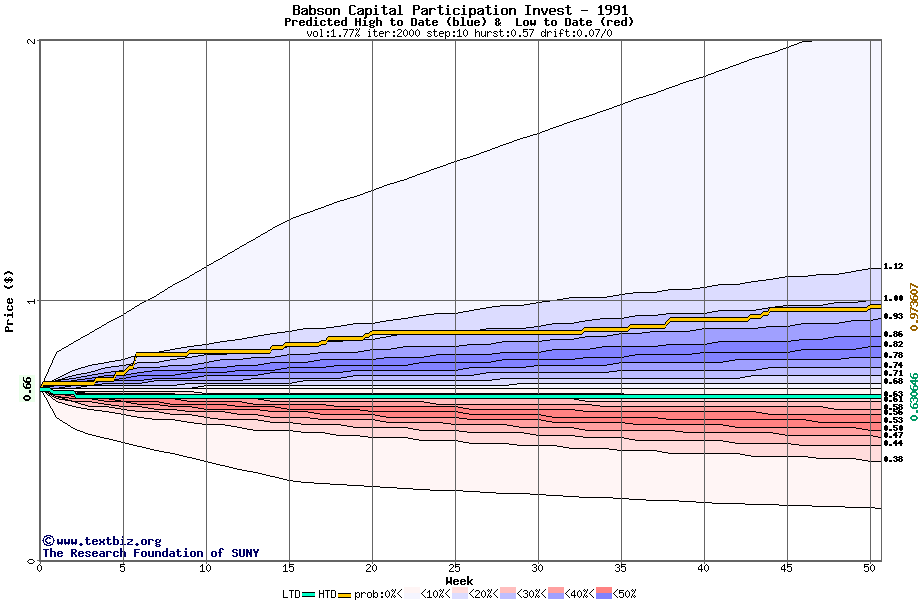Click the 'HTD' legend text
The width and height of the screenshot is (920, 600).
click(x=327, y=594)
